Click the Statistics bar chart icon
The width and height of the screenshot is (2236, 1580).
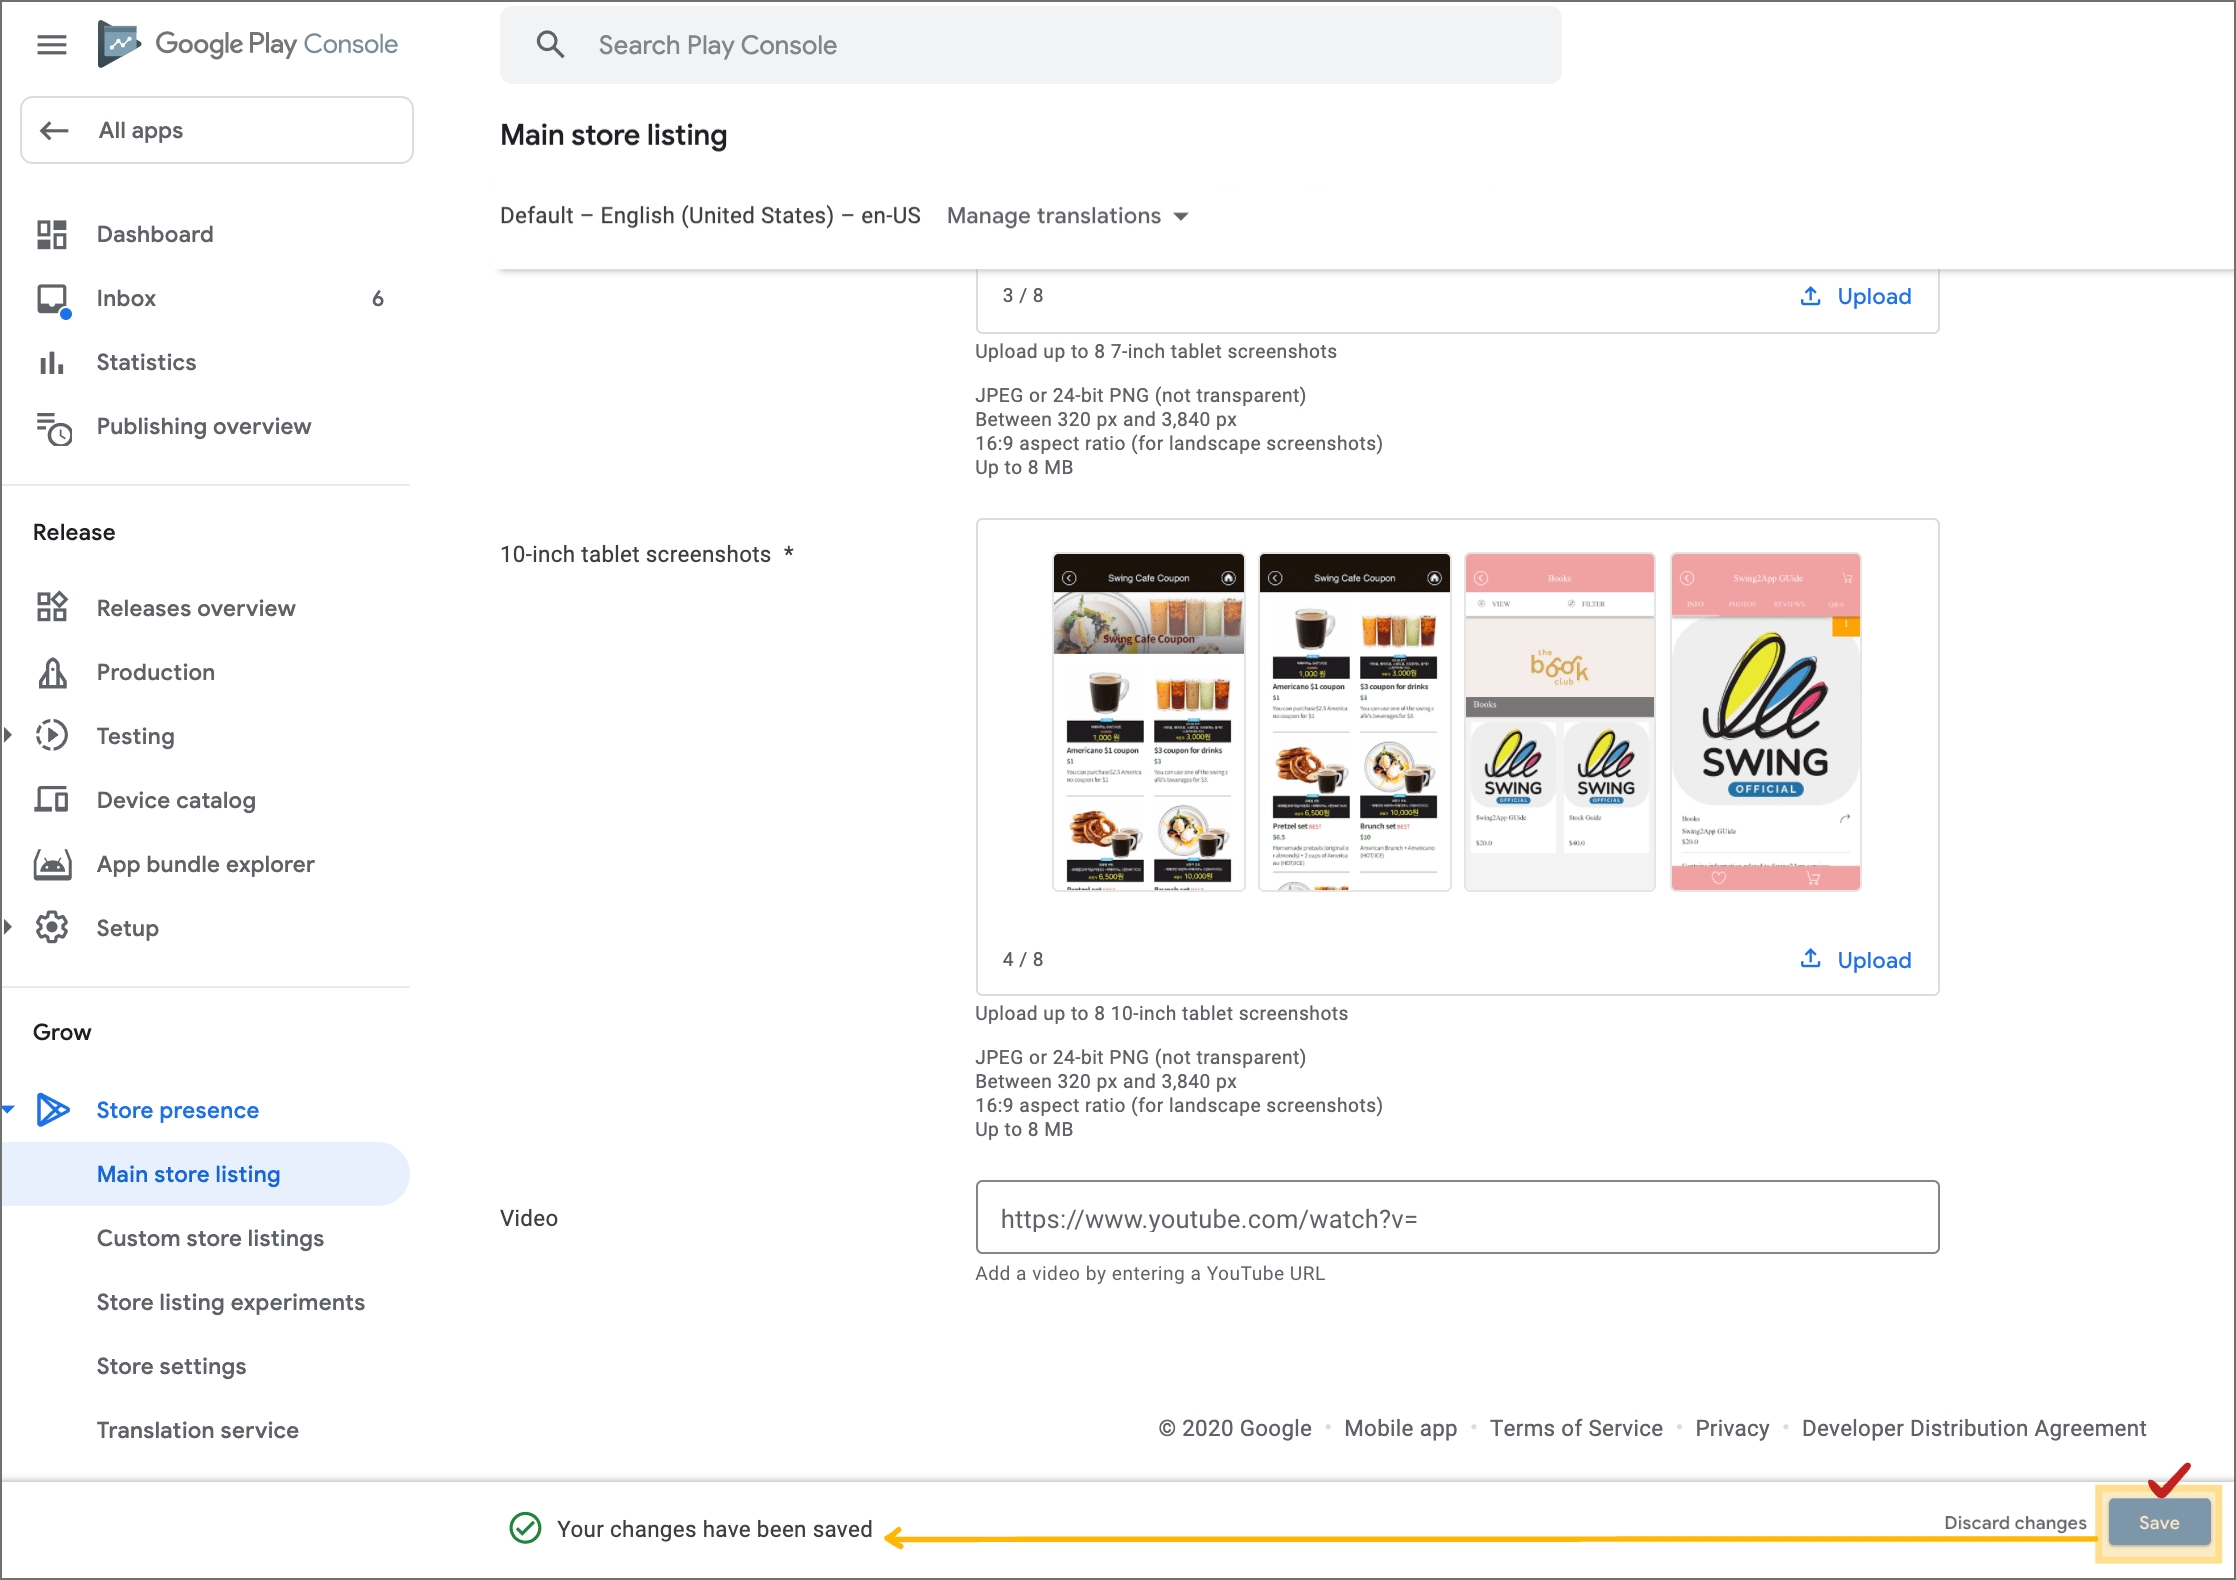point(52,362)
